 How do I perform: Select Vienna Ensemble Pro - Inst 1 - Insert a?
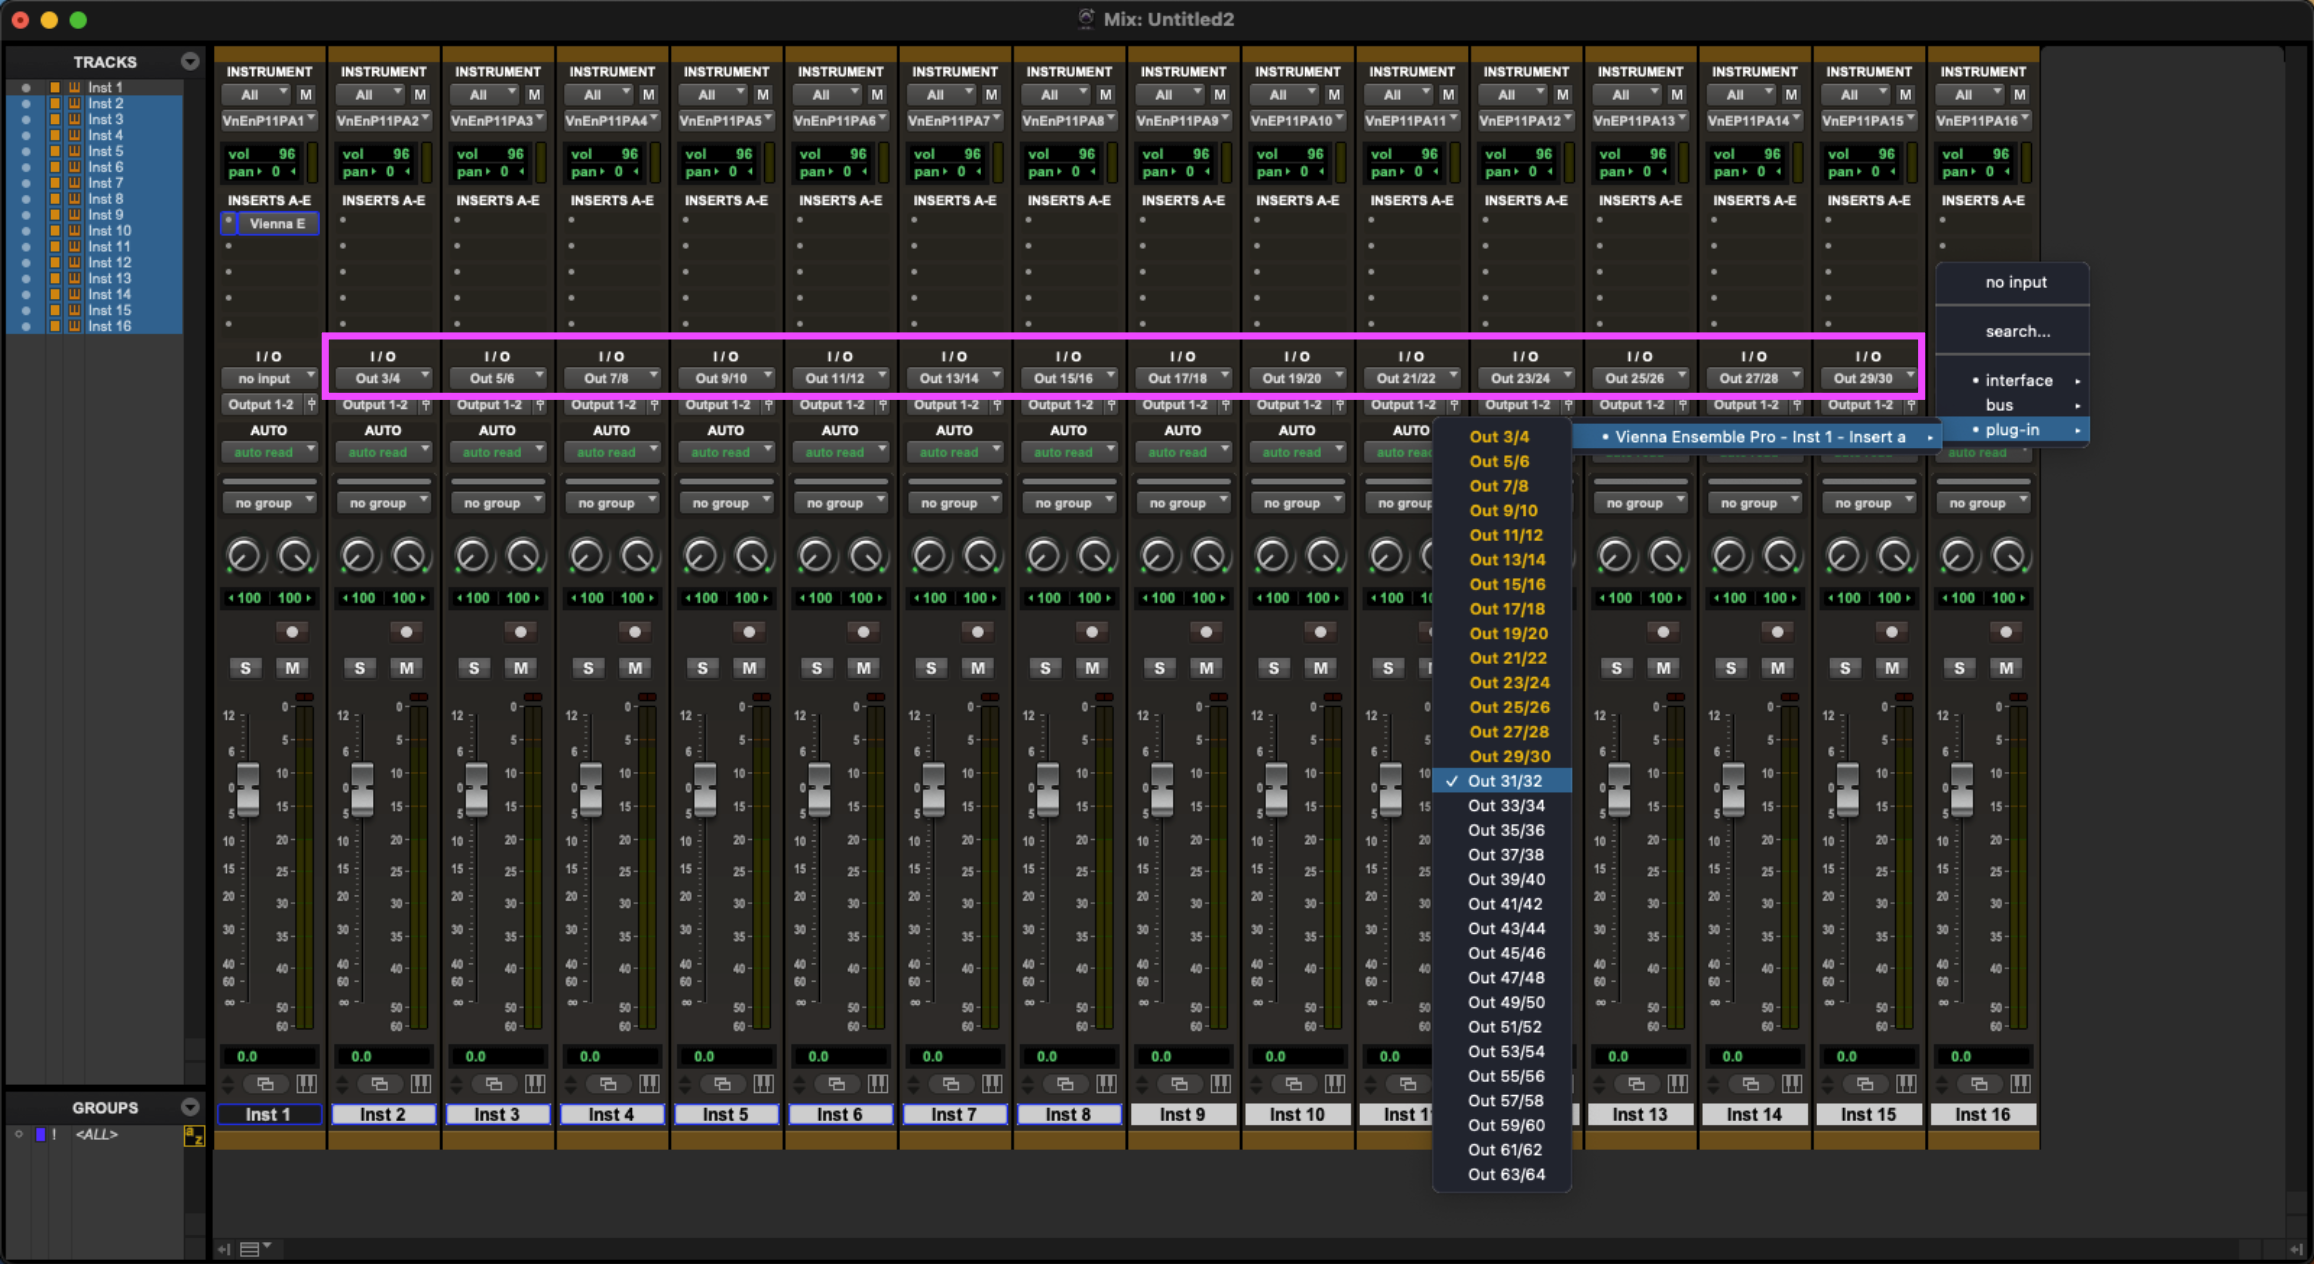pos(1756,437)
